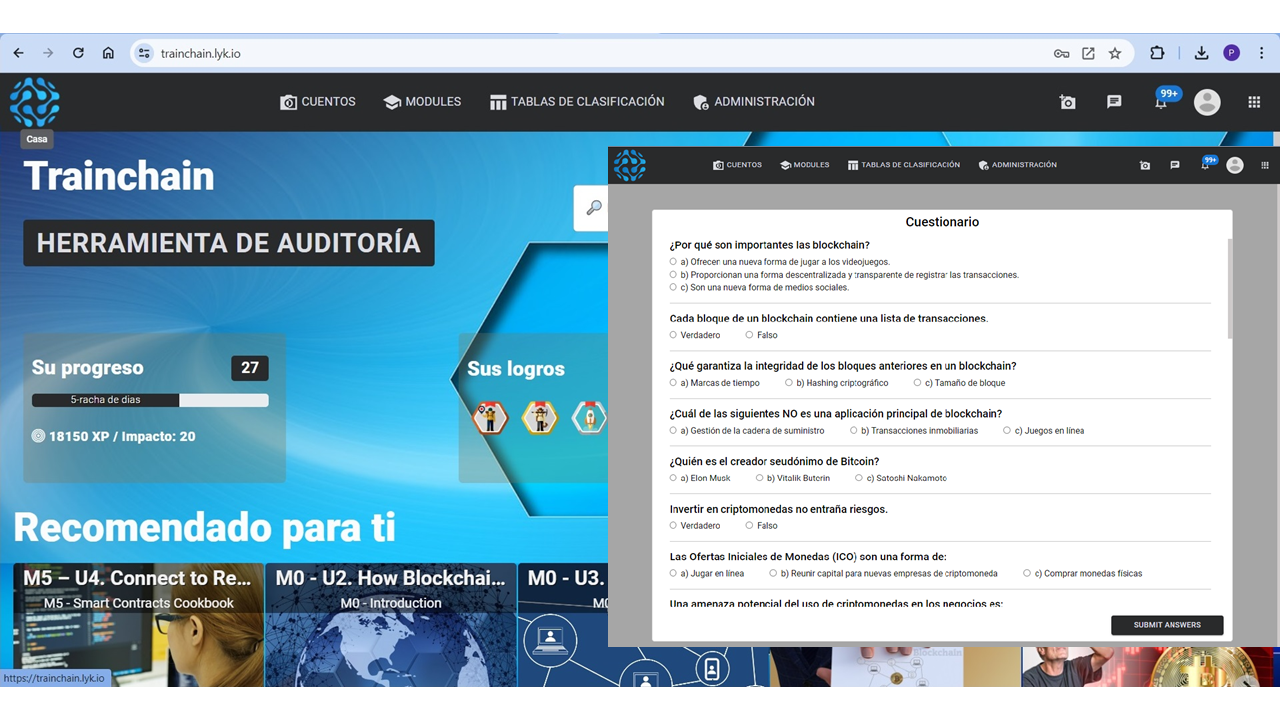The width and height of the screenshot is (1280, 720).
Task: Select answer b) Vitalik Buterin
Action: 760,478
